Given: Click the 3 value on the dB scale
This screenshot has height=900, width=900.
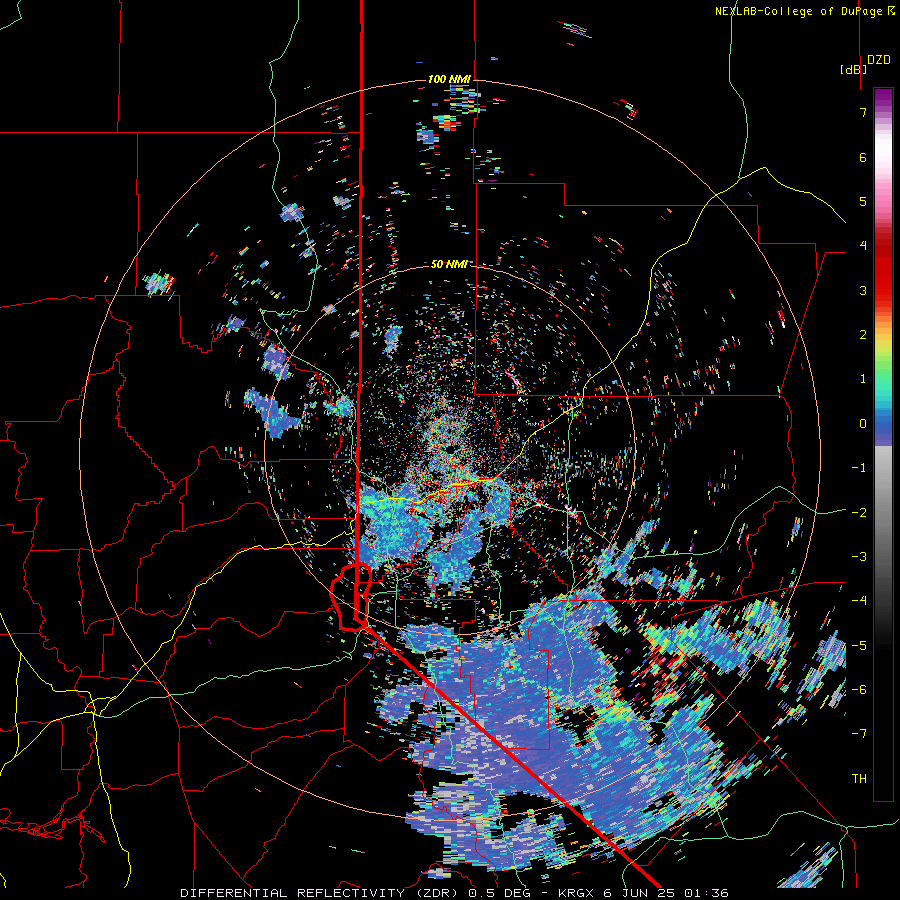Looking at the screenshot, I should (x=863, y=290).
